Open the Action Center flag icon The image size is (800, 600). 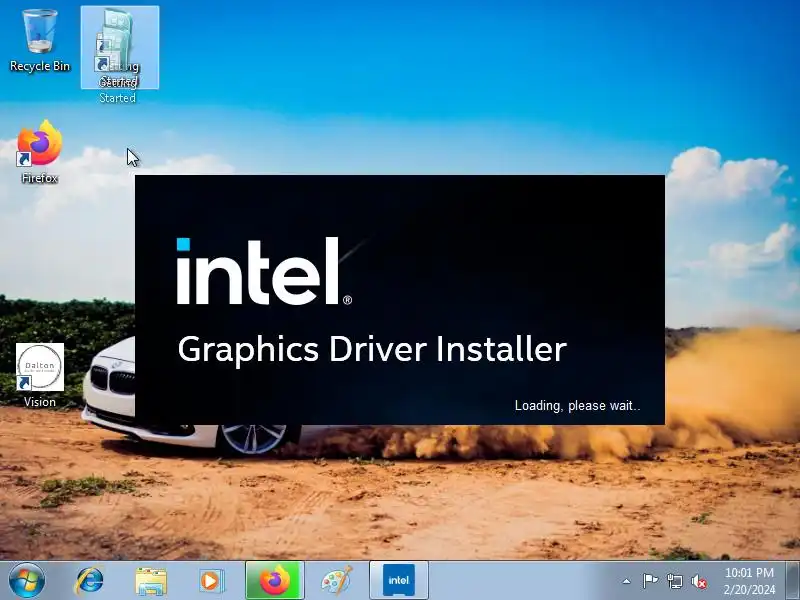tap(650, 581)
